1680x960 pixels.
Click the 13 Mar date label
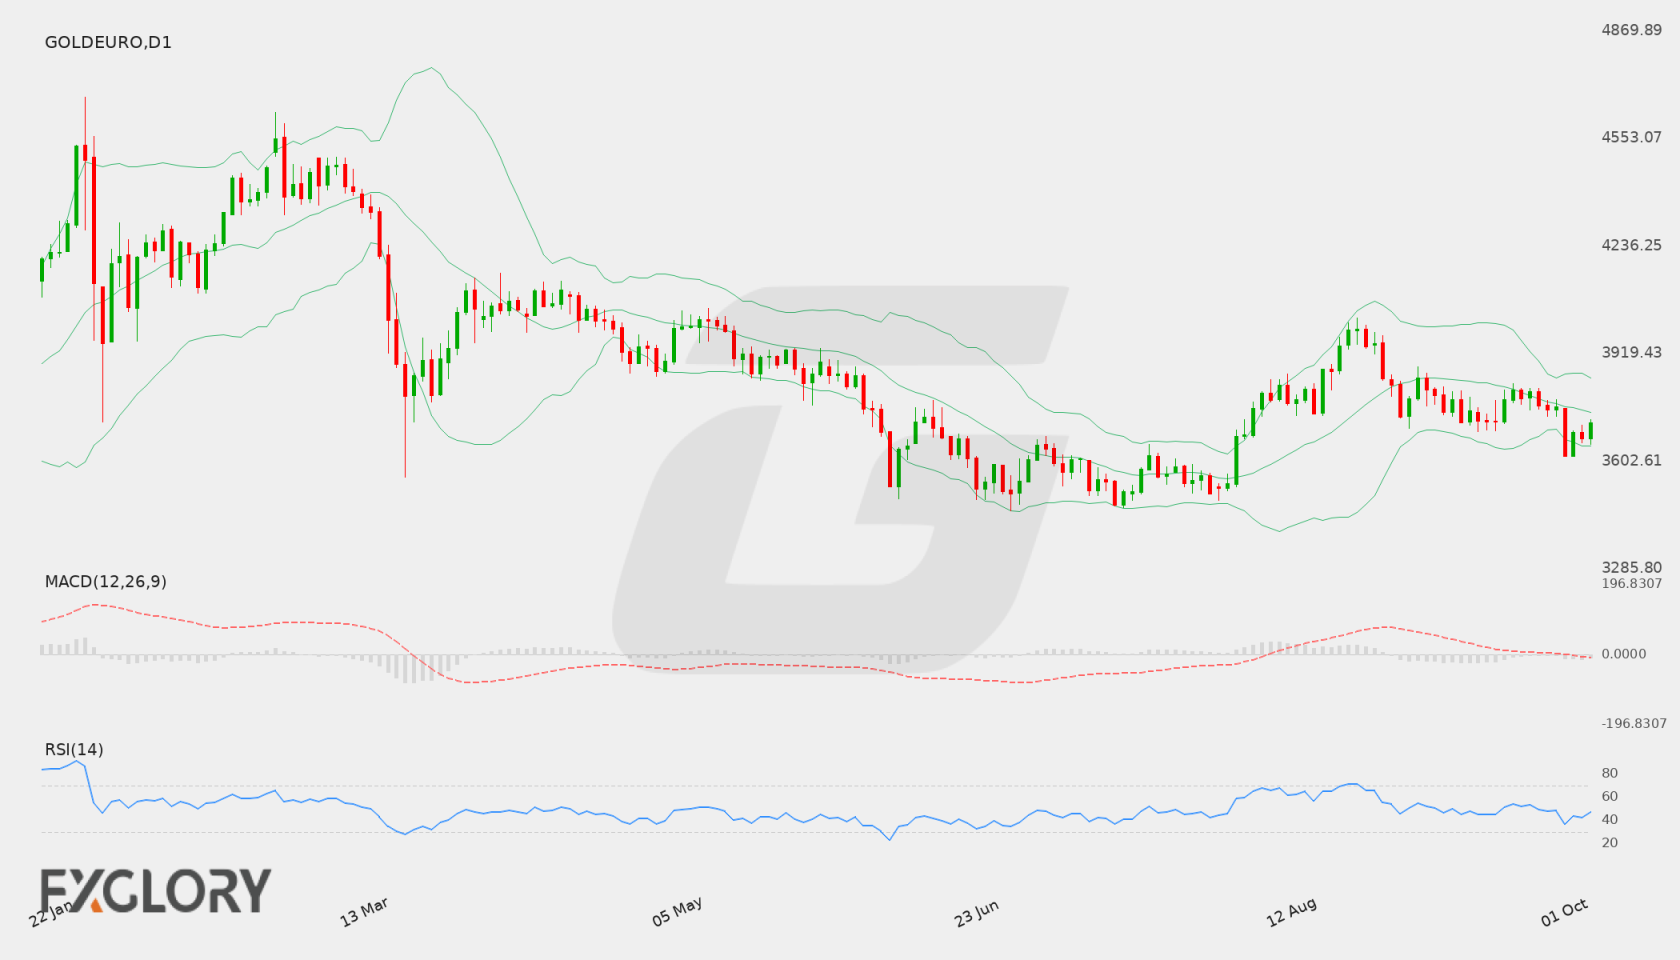tap(364, 912)
